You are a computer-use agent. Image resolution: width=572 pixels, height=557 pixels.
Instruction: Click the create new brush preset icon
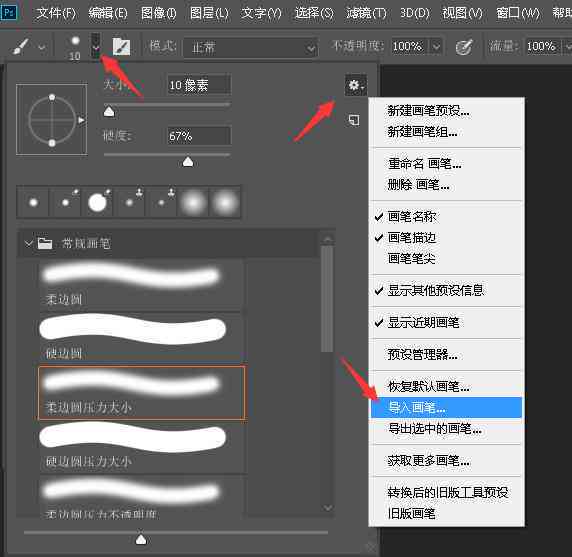point(354,120)
